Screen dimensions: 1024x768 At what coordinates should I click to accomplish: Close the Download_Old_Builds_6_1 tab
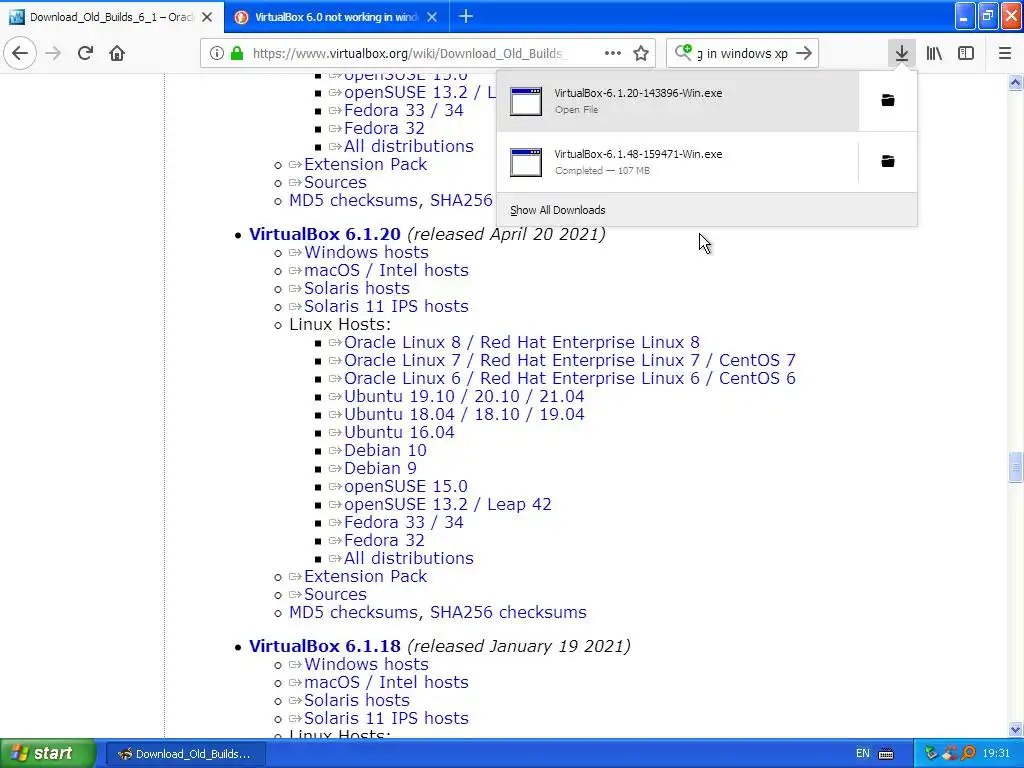(207, 17)
